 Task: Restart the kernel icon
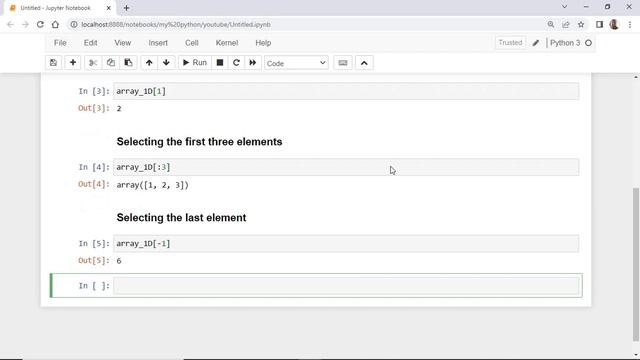coord(236,63)
